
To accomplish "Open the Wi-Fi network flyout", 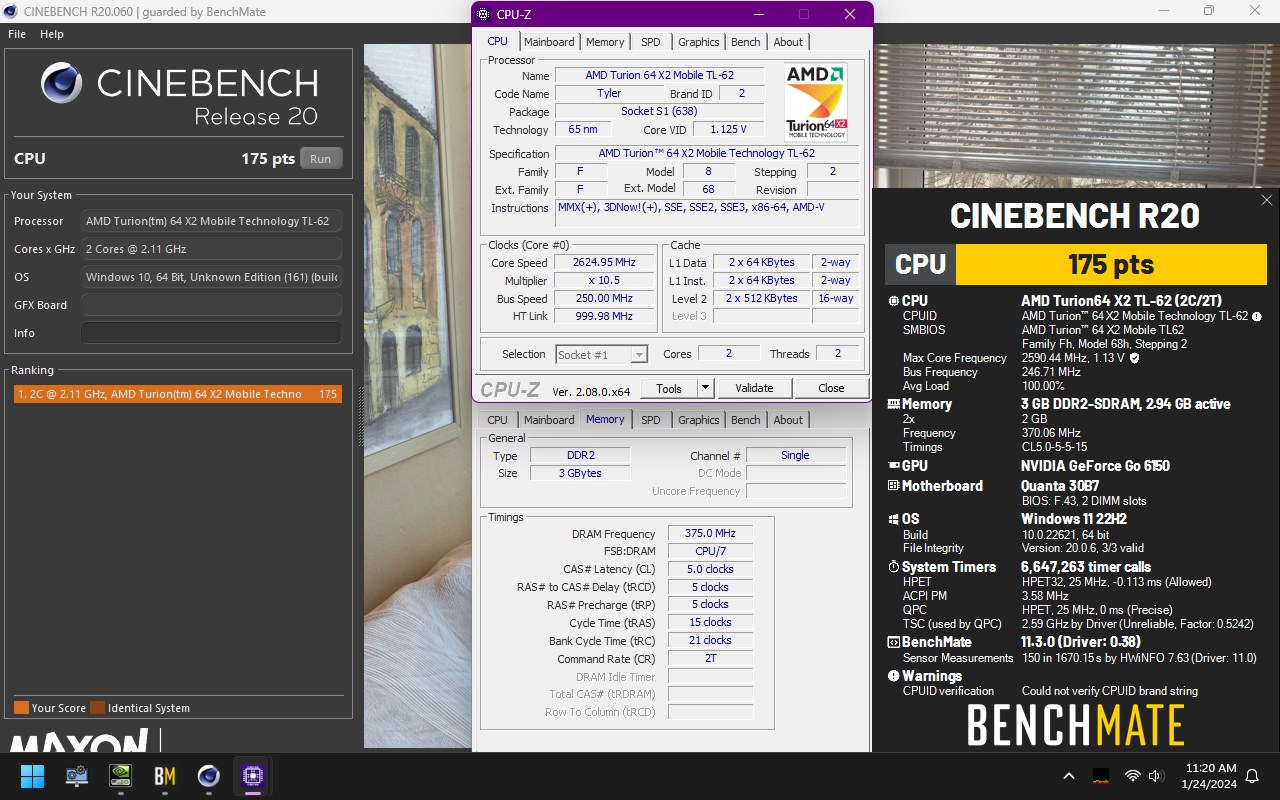I will point(1133,776).
